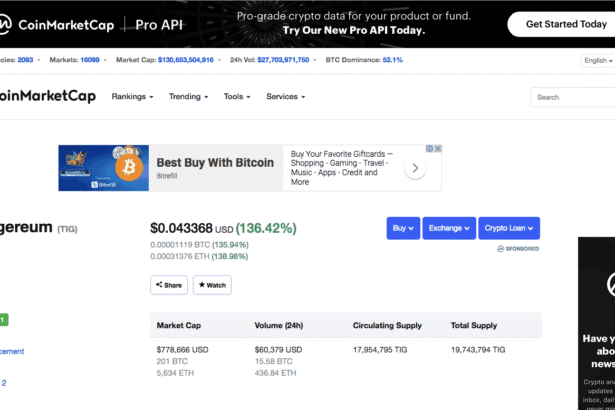This screenshot has height=410, width=615.
Task: Select 201 BTC market cap value
Action: (172, 361)
